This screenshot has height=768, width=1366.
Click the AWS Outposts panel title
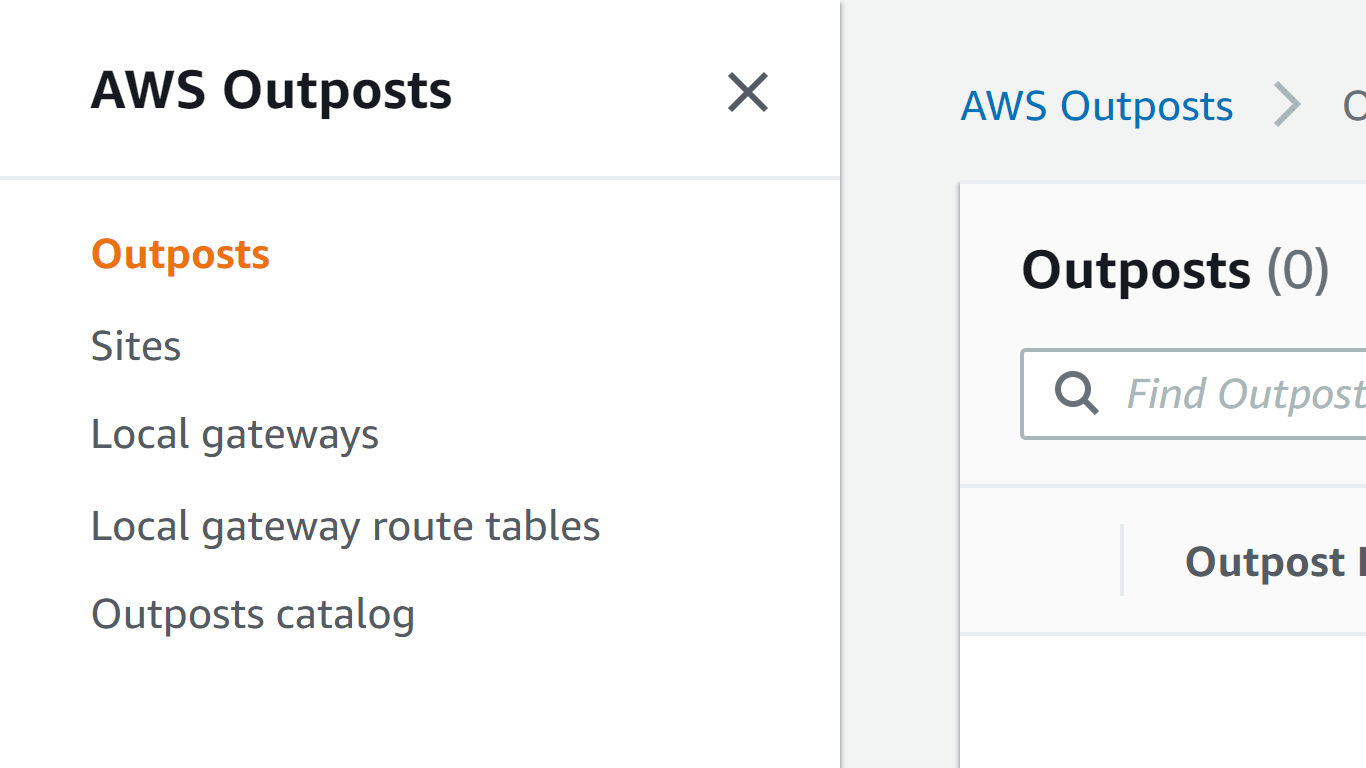click(271, 91)
